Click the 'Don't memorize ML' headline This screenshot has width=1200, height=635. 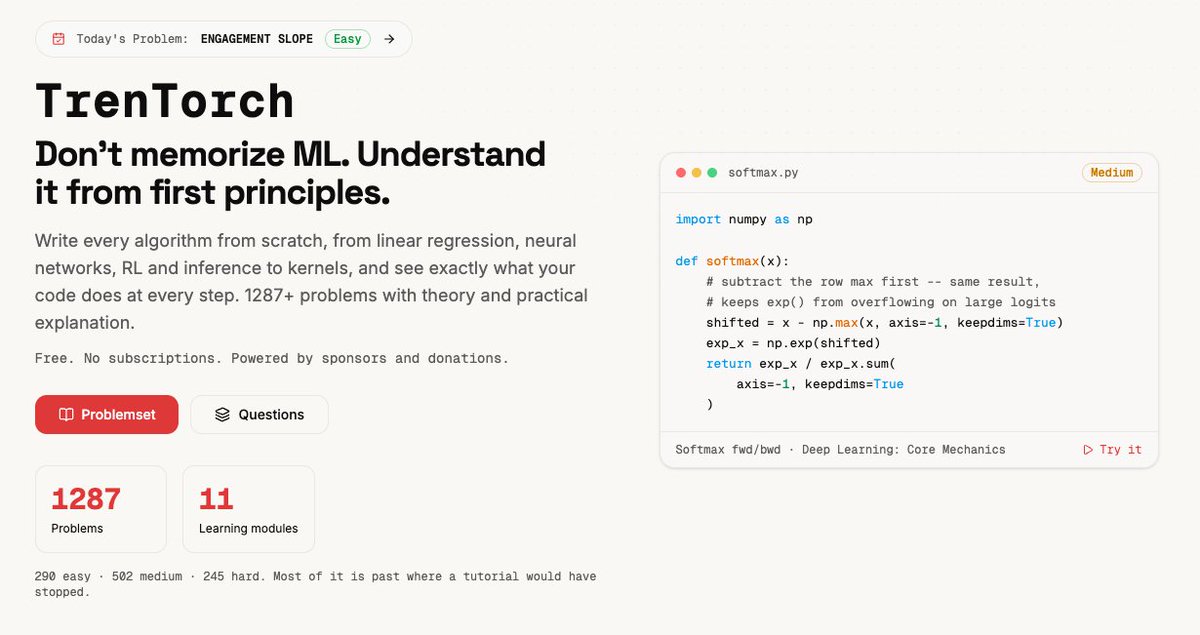pos(290,173)
